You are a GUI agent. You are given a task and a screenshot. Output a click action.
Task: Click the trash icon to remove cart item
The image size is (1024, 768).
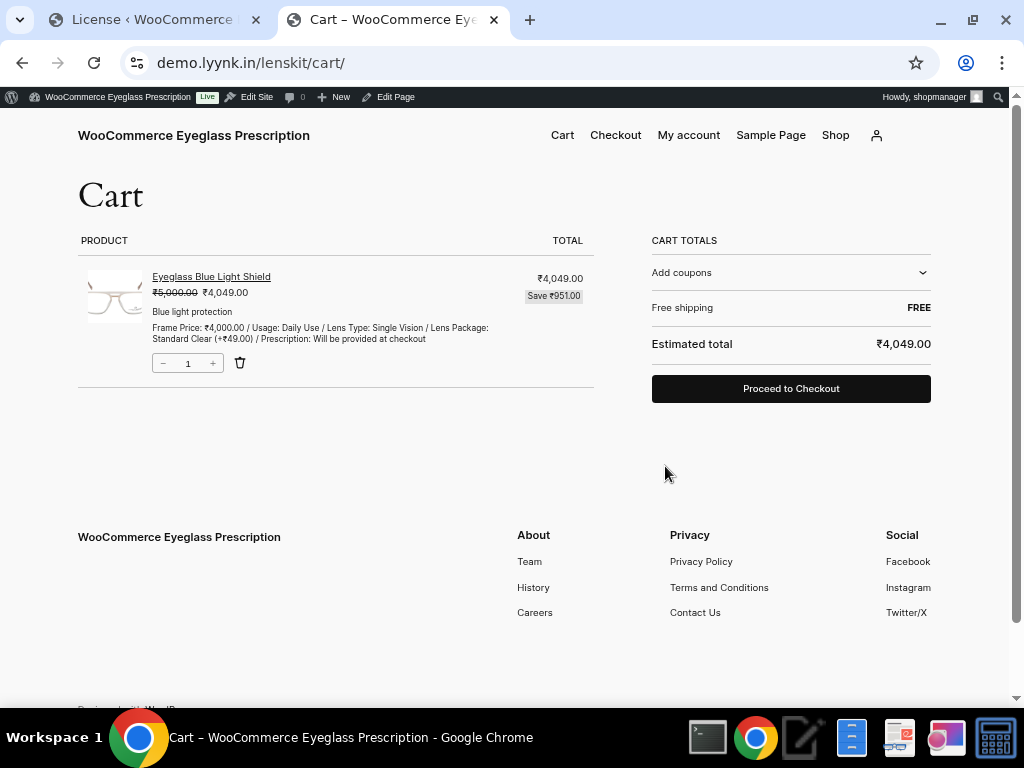tap(240, 363)
